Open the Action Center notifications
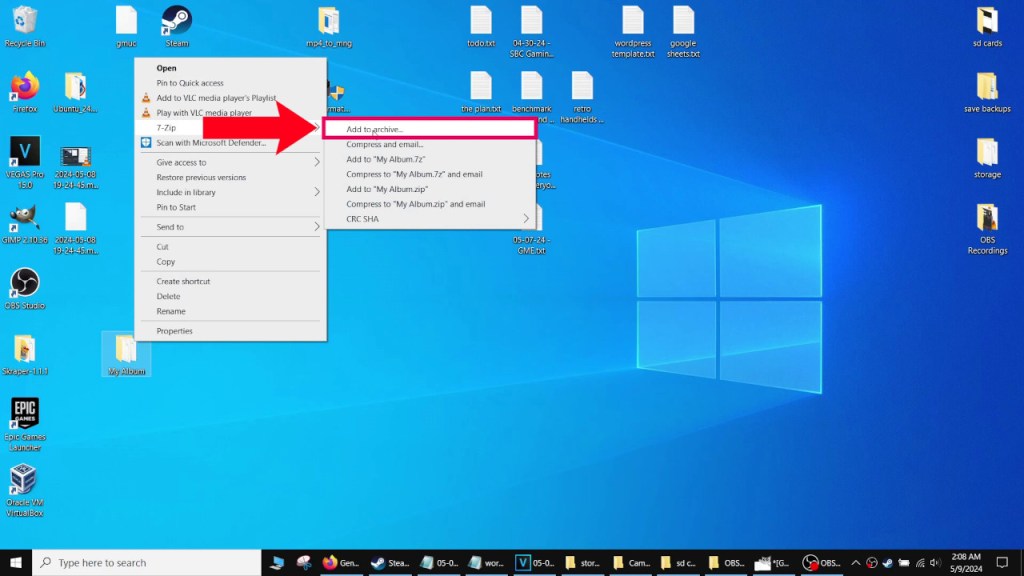 (1002, 562)
